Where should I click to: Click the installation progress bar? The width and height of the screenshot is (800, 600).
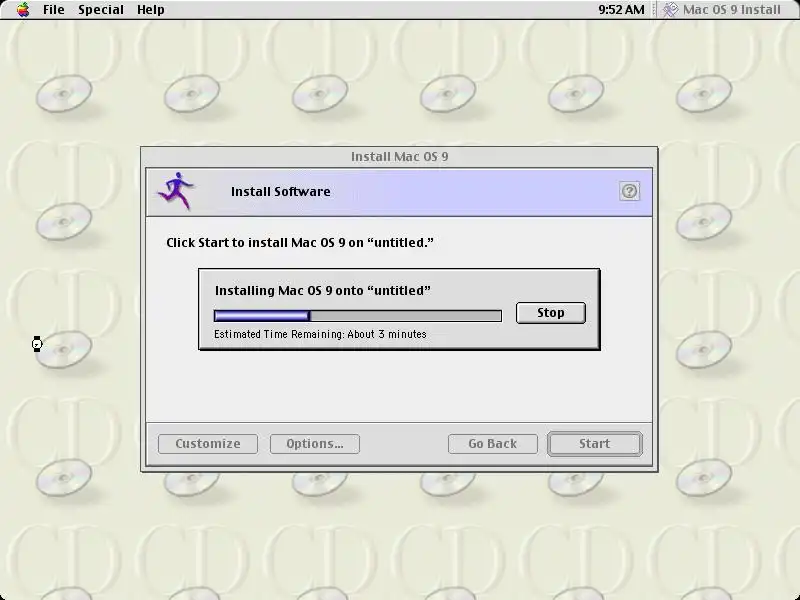pos(358,316)
